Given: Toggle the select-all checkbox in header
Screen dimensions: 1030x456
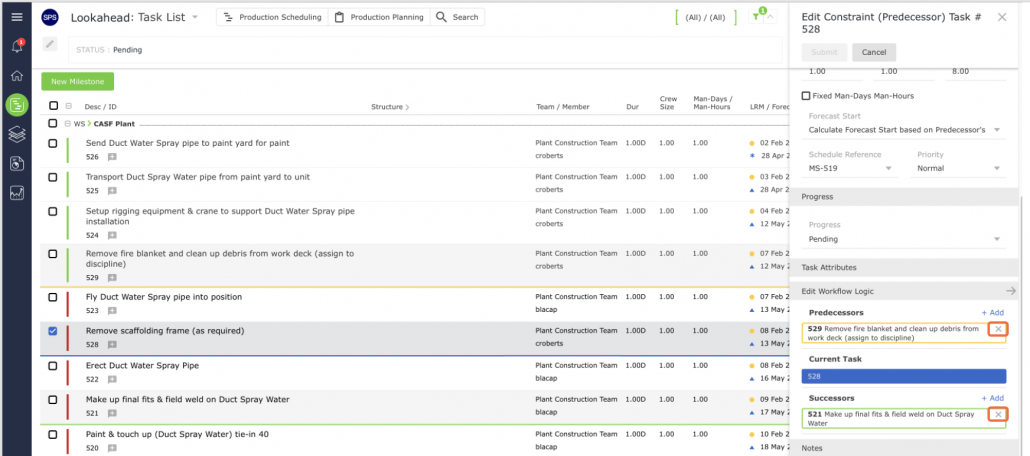Looking at the screenshot, I should (53, 106).
